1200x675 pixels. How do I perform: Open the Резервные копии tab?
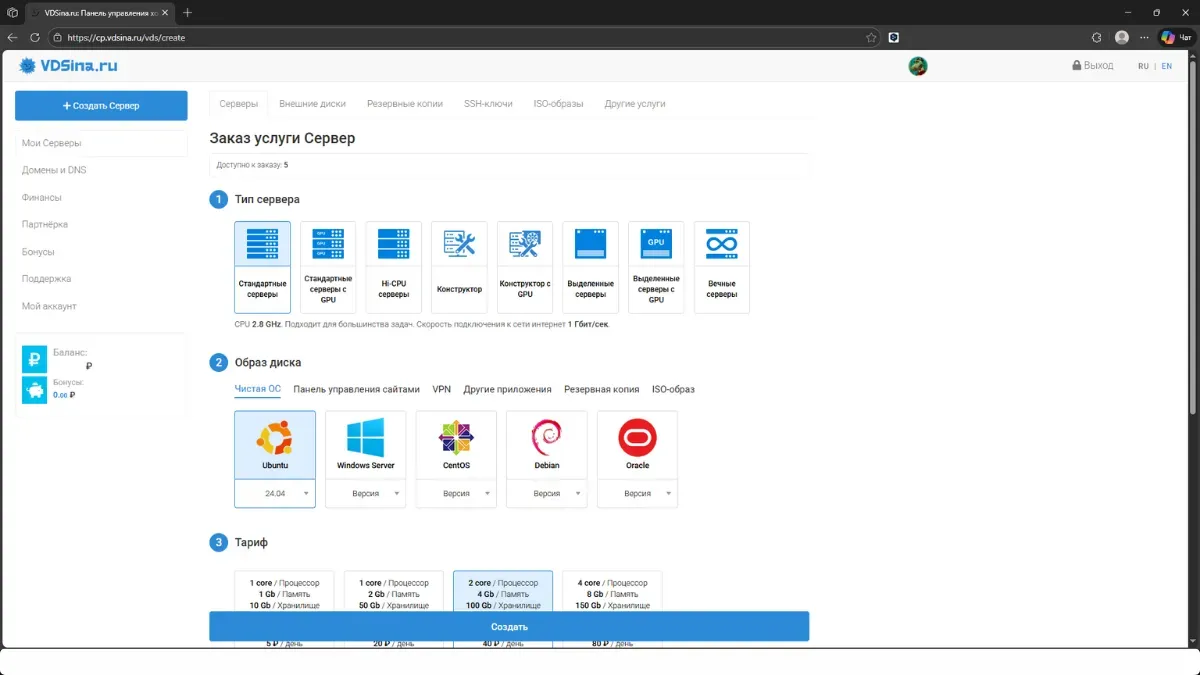click(x=404, y=104)
